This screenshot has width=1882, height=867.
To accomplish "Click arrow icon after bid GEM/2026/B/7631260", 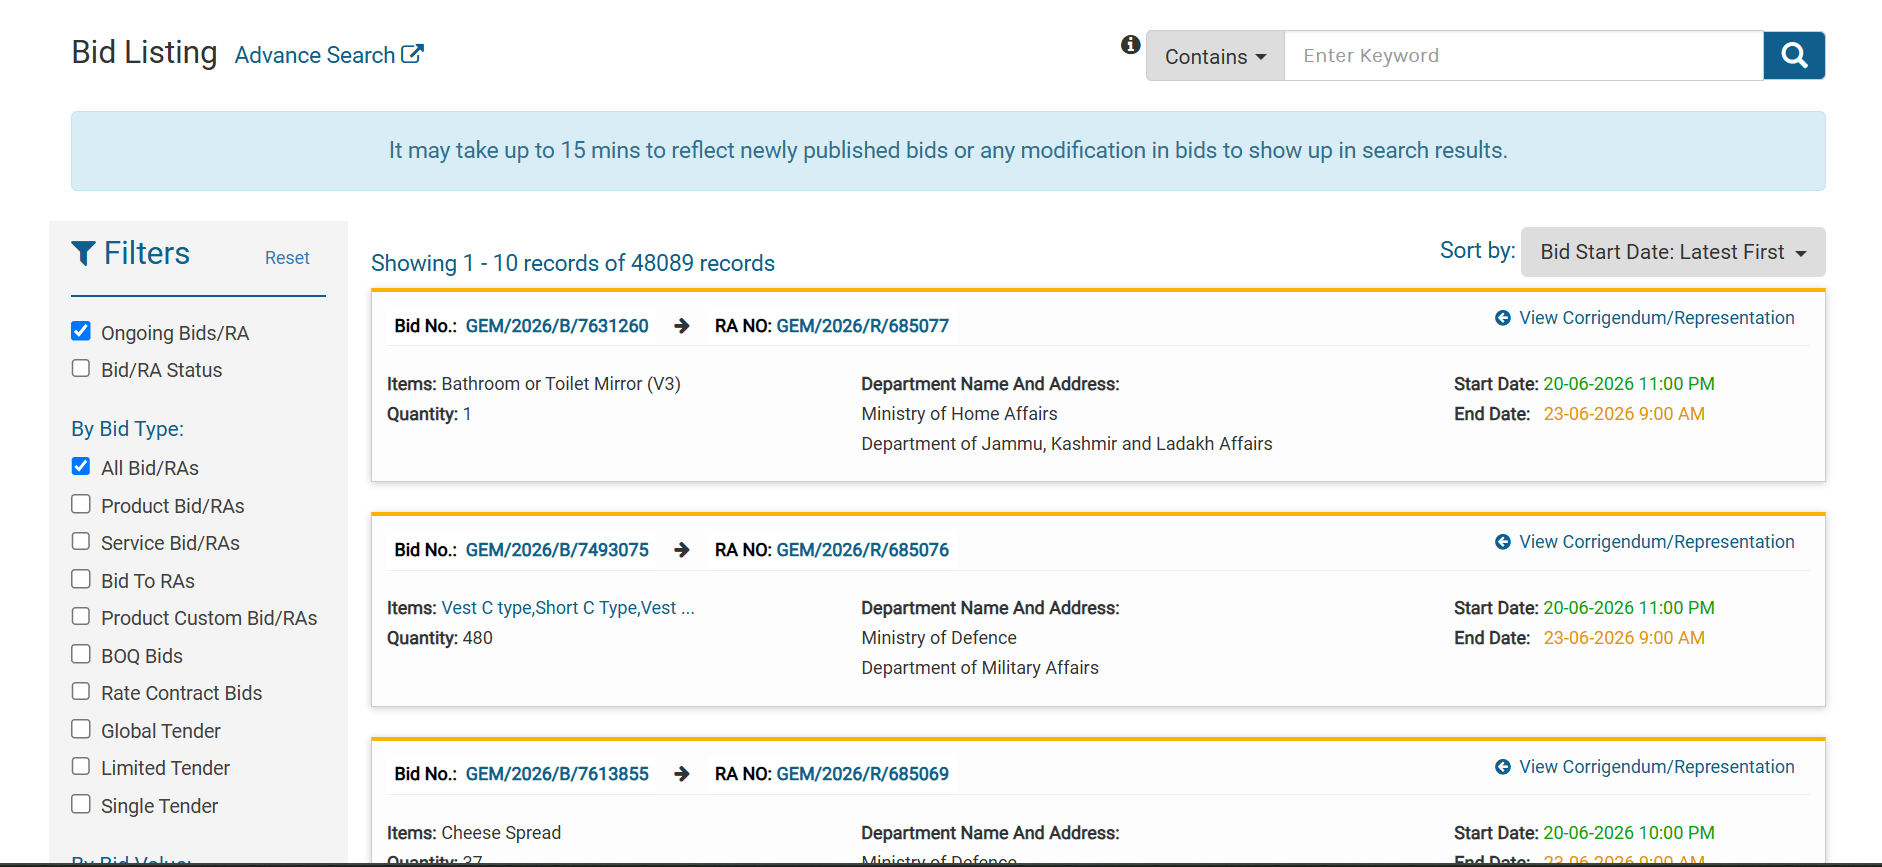I will pos(682,326).
